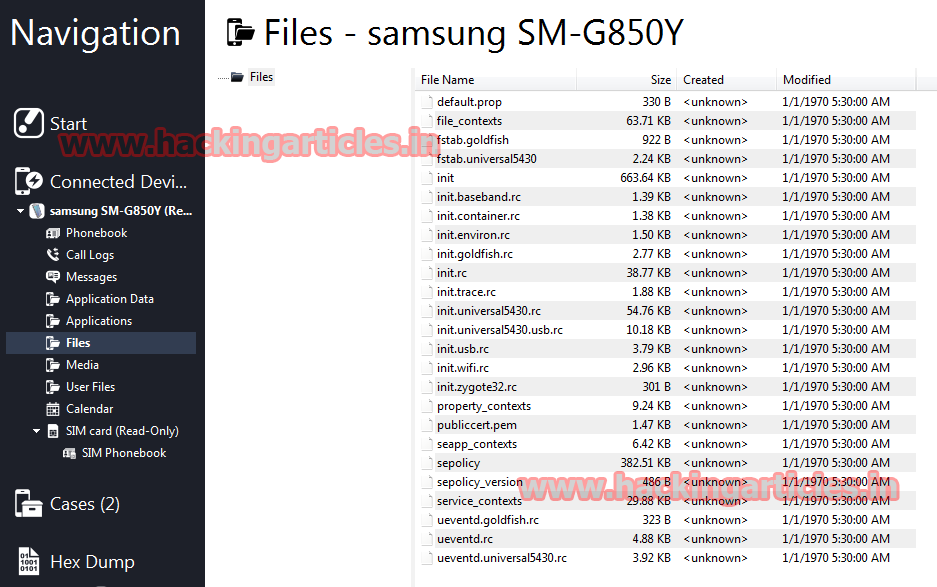Click the Phonebook icon
The height and width of the screenshot is (587, 937).
coord(53,233)
